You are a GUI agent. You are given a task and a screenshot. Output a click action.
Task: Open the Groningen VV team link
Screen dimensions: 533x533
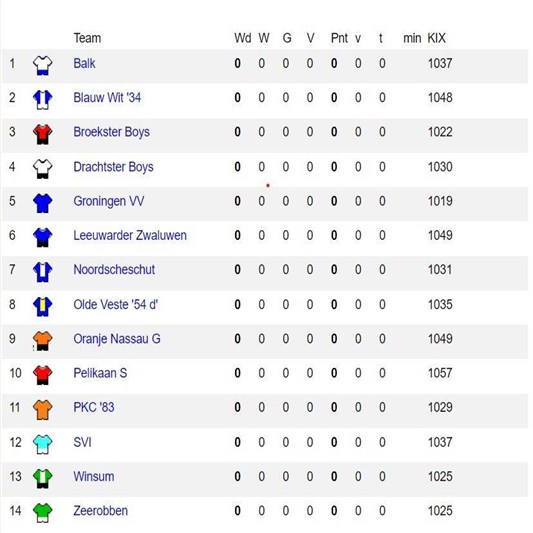109,201
